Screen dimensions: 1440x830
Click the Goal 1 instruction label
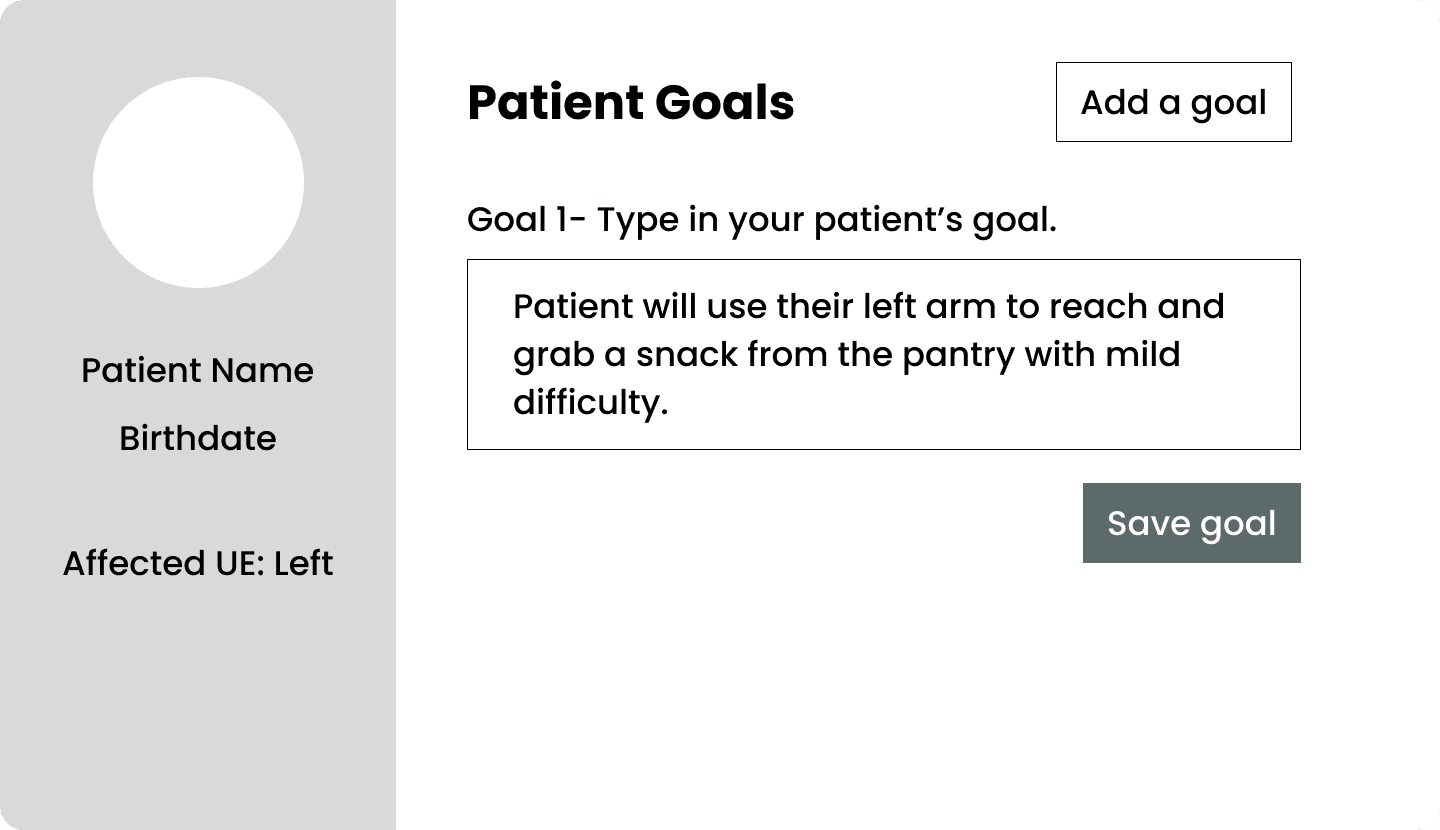pyautogui.click(x=761, y=219)
